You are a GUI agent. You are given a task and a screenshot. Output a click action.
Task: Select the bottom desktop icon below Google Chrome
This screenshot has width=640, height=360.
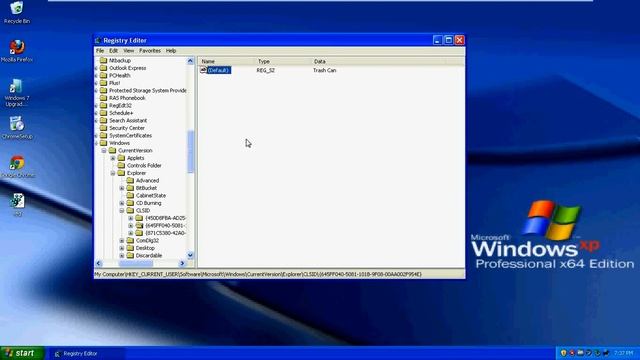click(x=17, y=201)
